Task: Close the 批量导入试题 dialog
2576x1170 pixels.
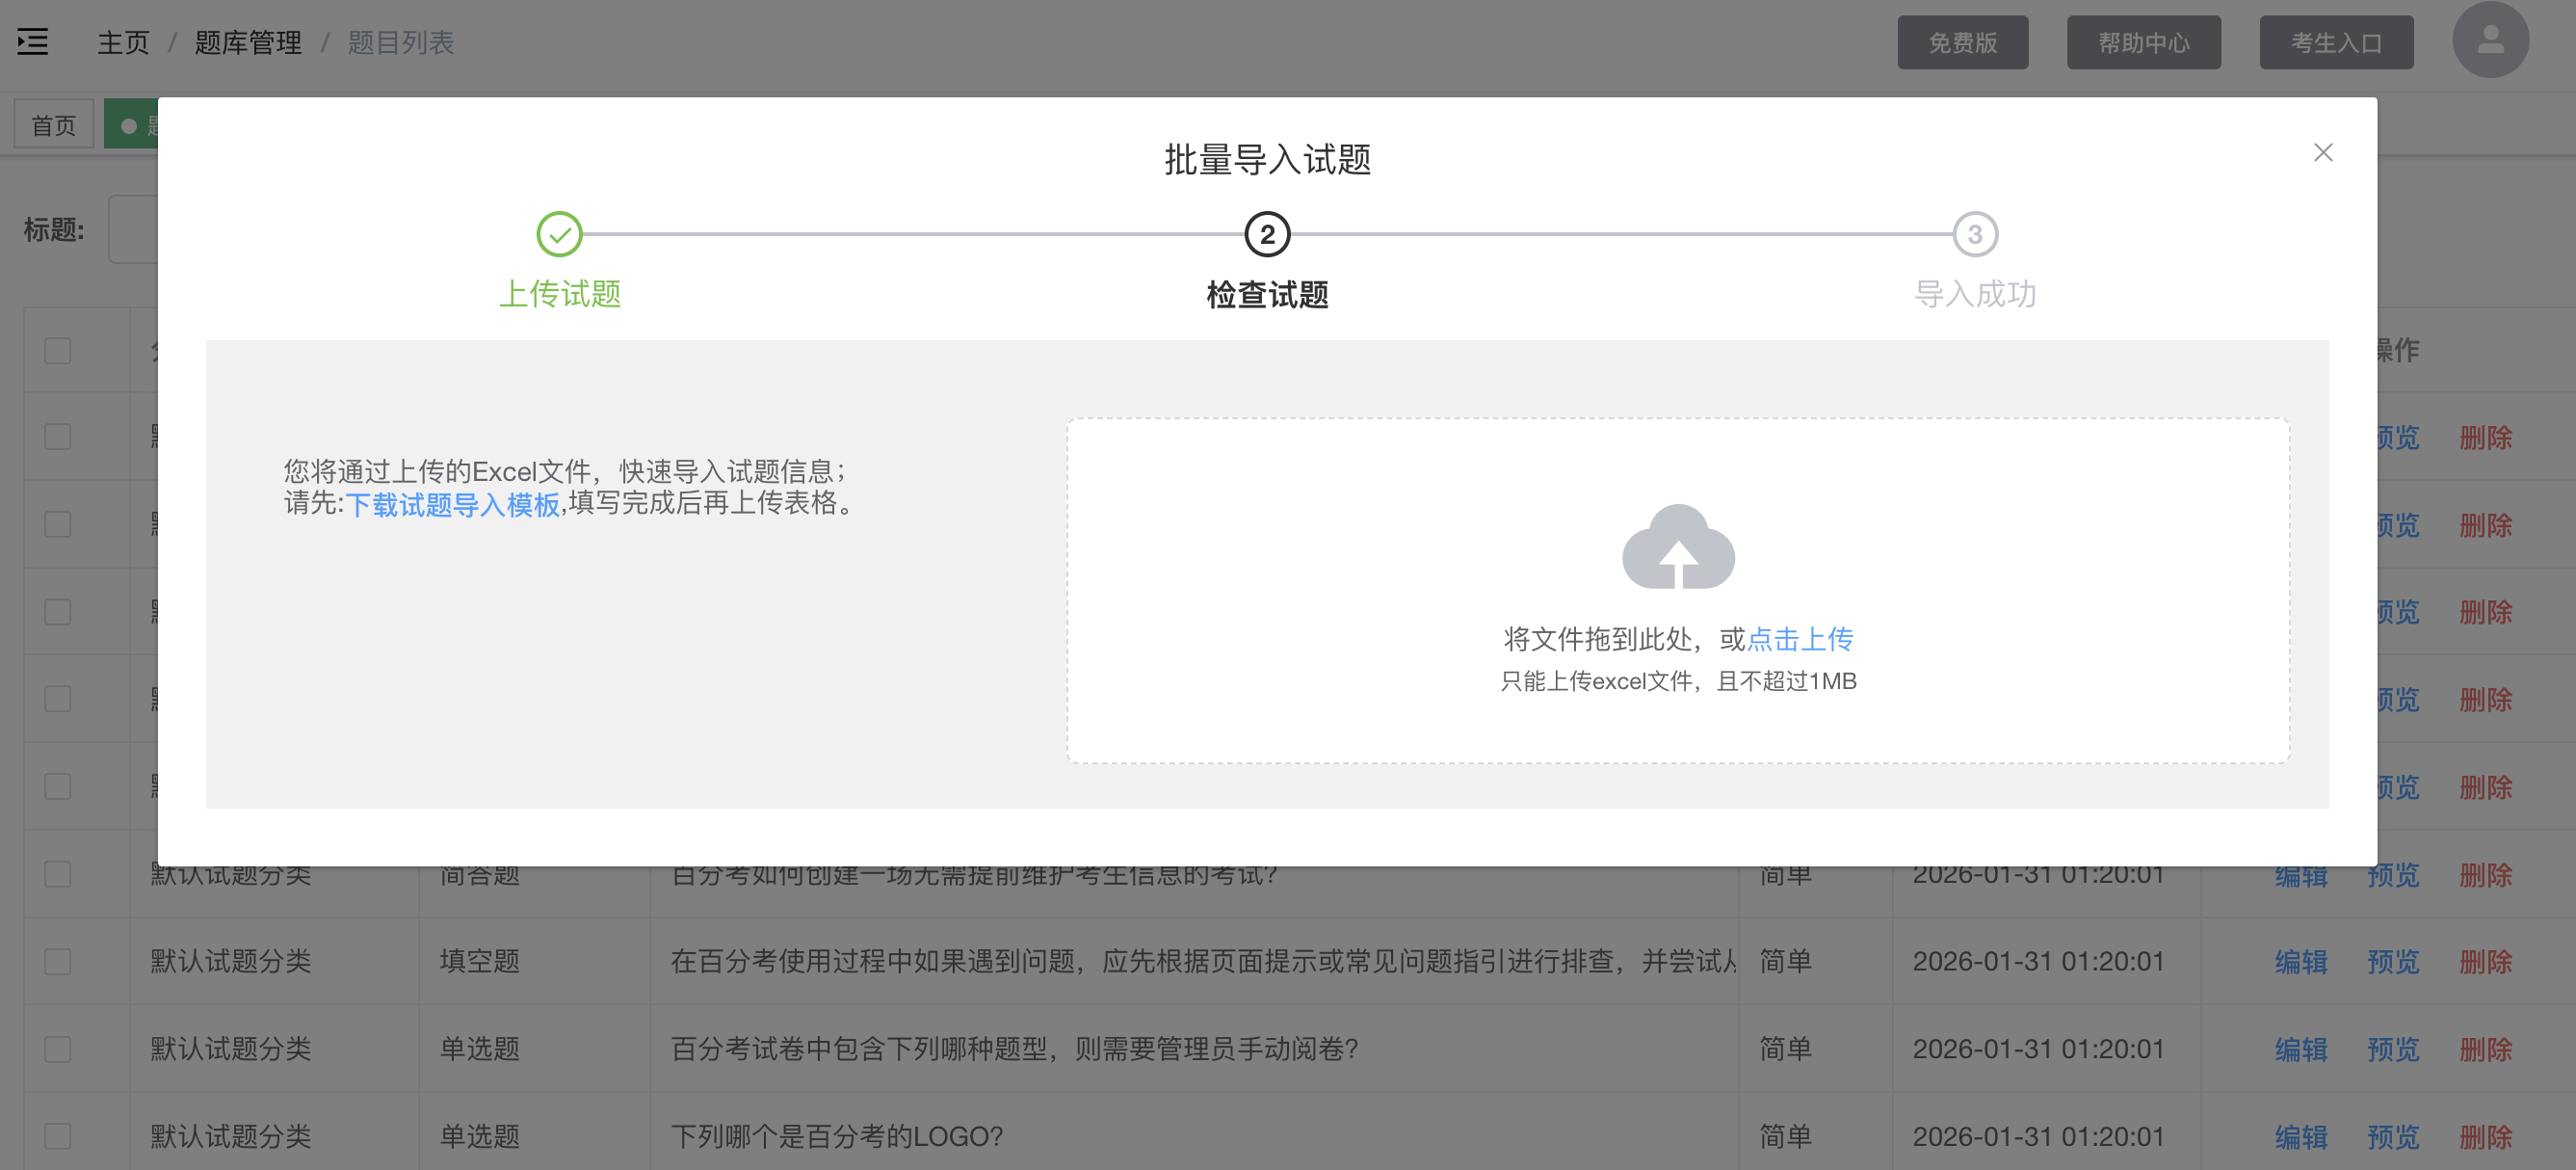Action: tap(2324, 152)
